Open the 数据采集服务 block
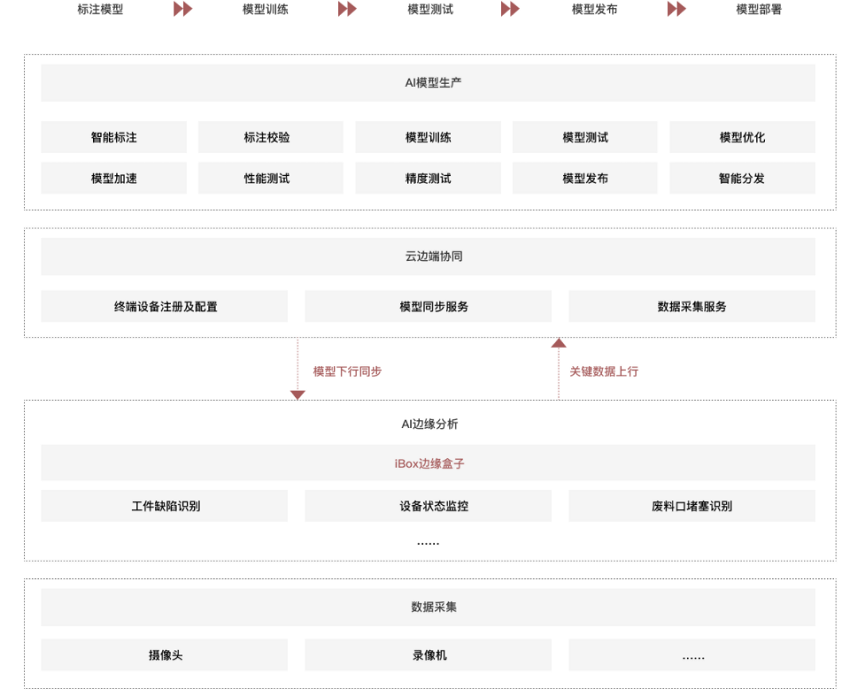Image resolution: width=850 pixels, height=696 pixels. click(692, 306)
